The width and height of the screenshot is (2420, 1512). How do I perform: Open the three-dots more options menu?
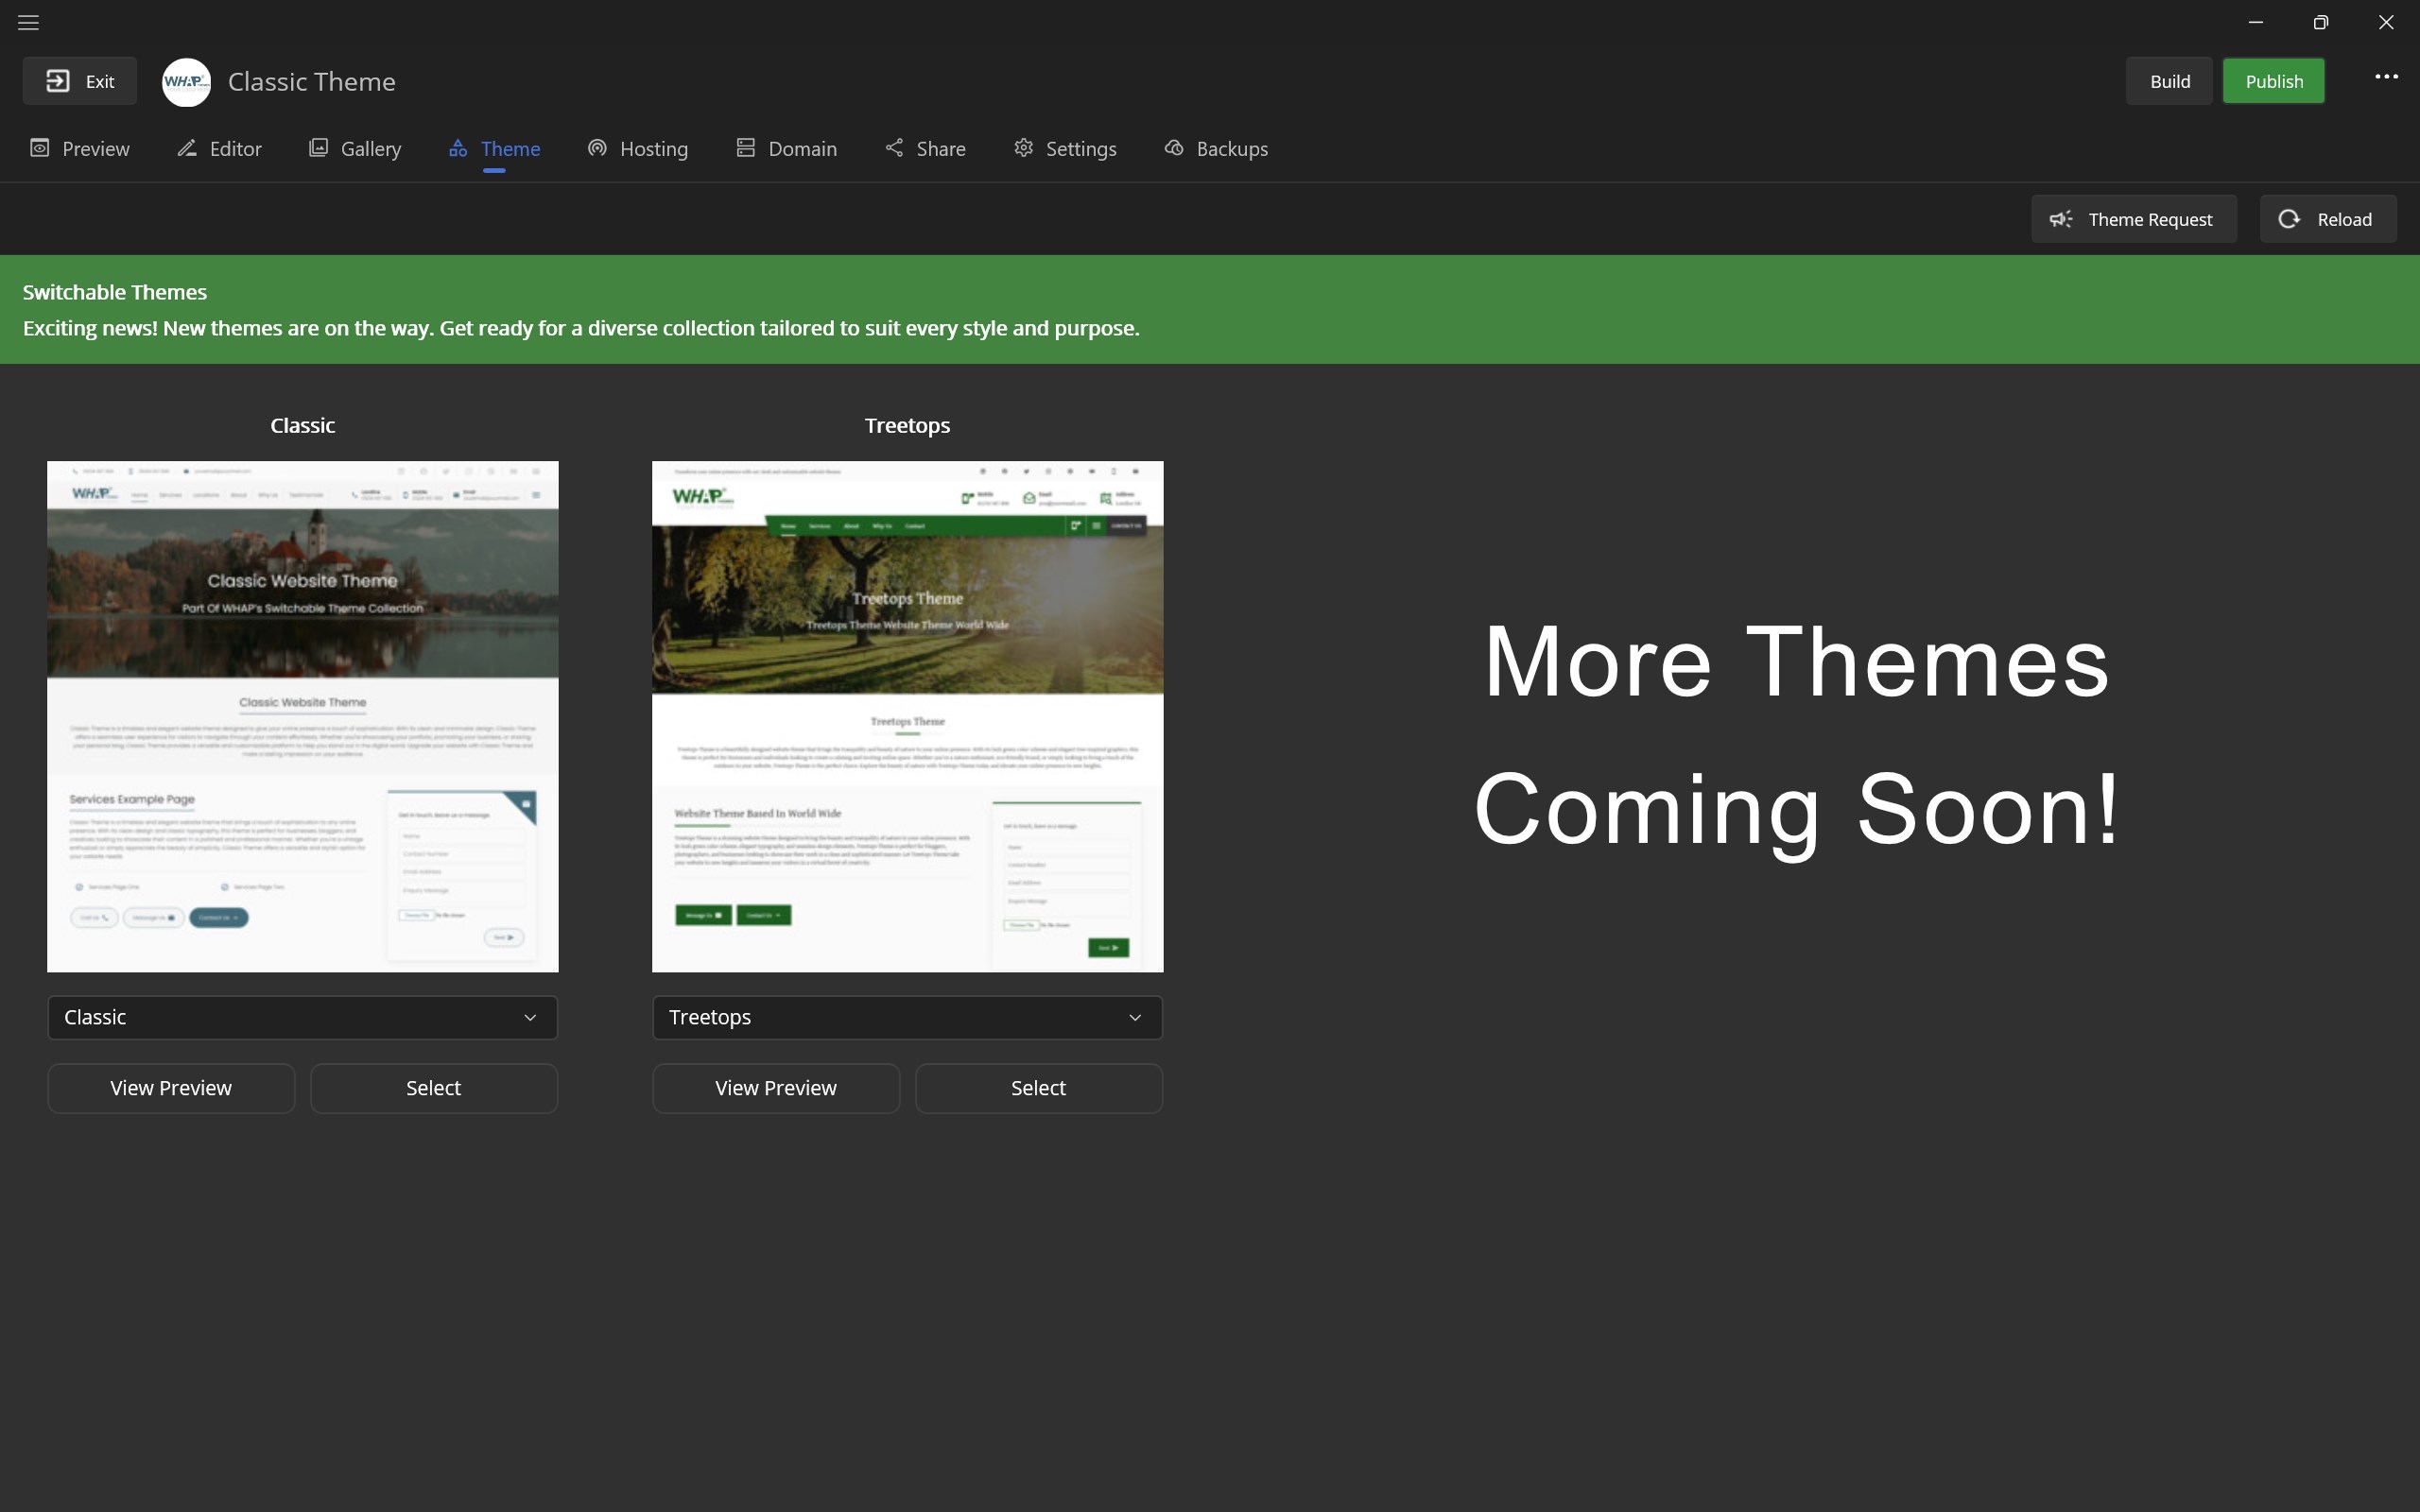pyautogui.click(x=2386, y=77)
